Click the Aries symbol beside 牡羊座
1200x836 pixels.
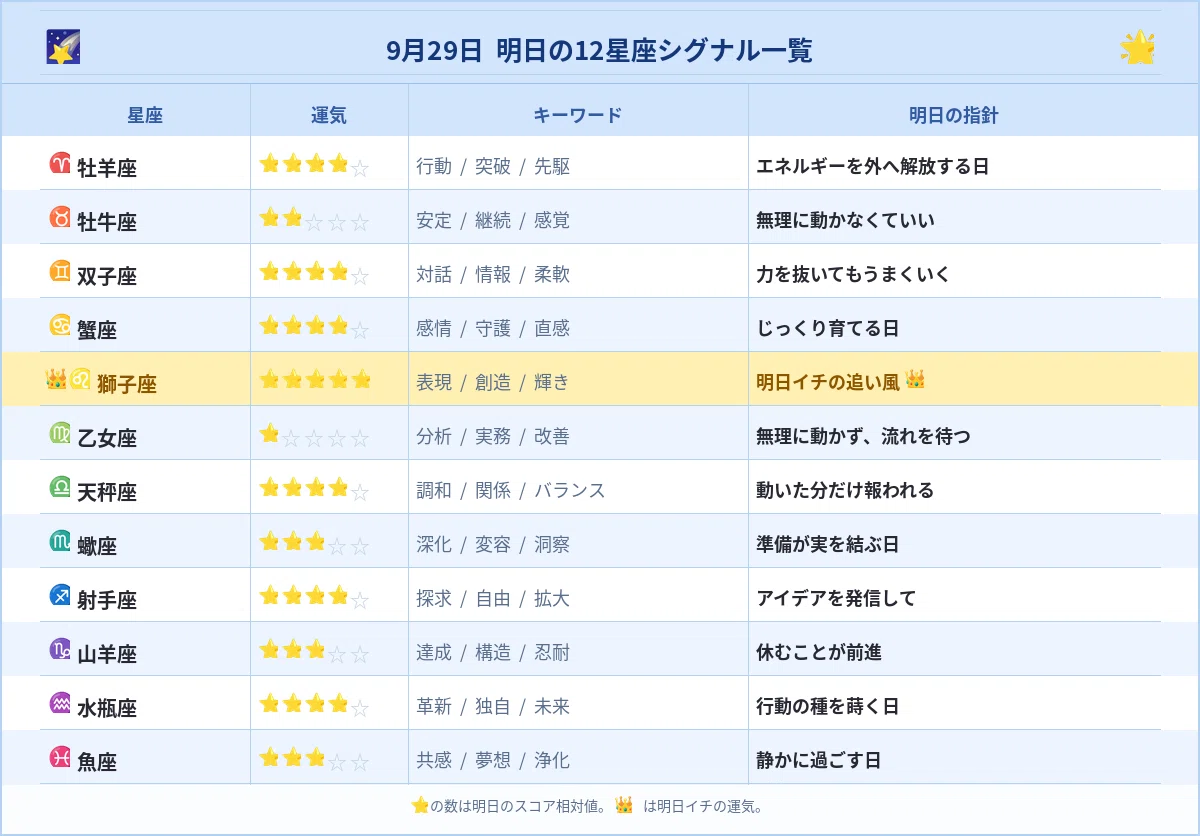(x=61, y=163)
